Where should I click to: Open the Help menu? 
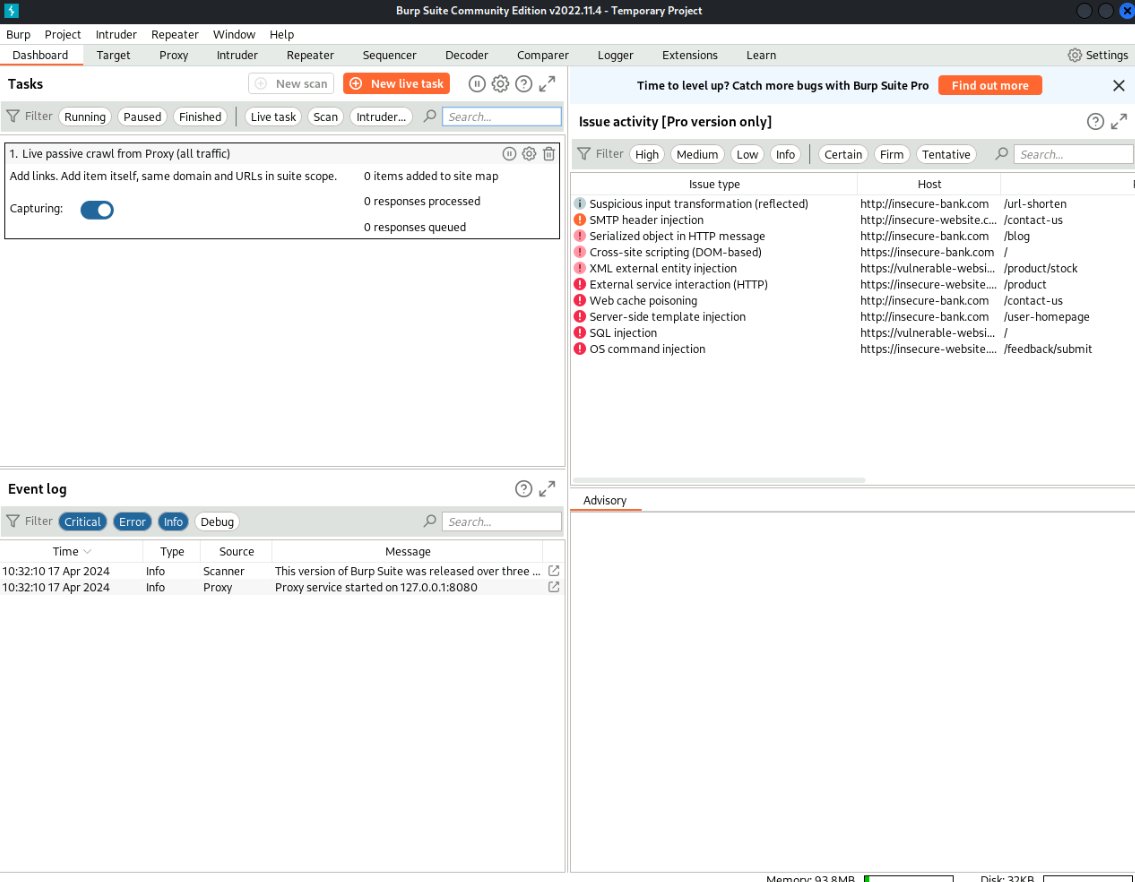[x=282, y=34]
